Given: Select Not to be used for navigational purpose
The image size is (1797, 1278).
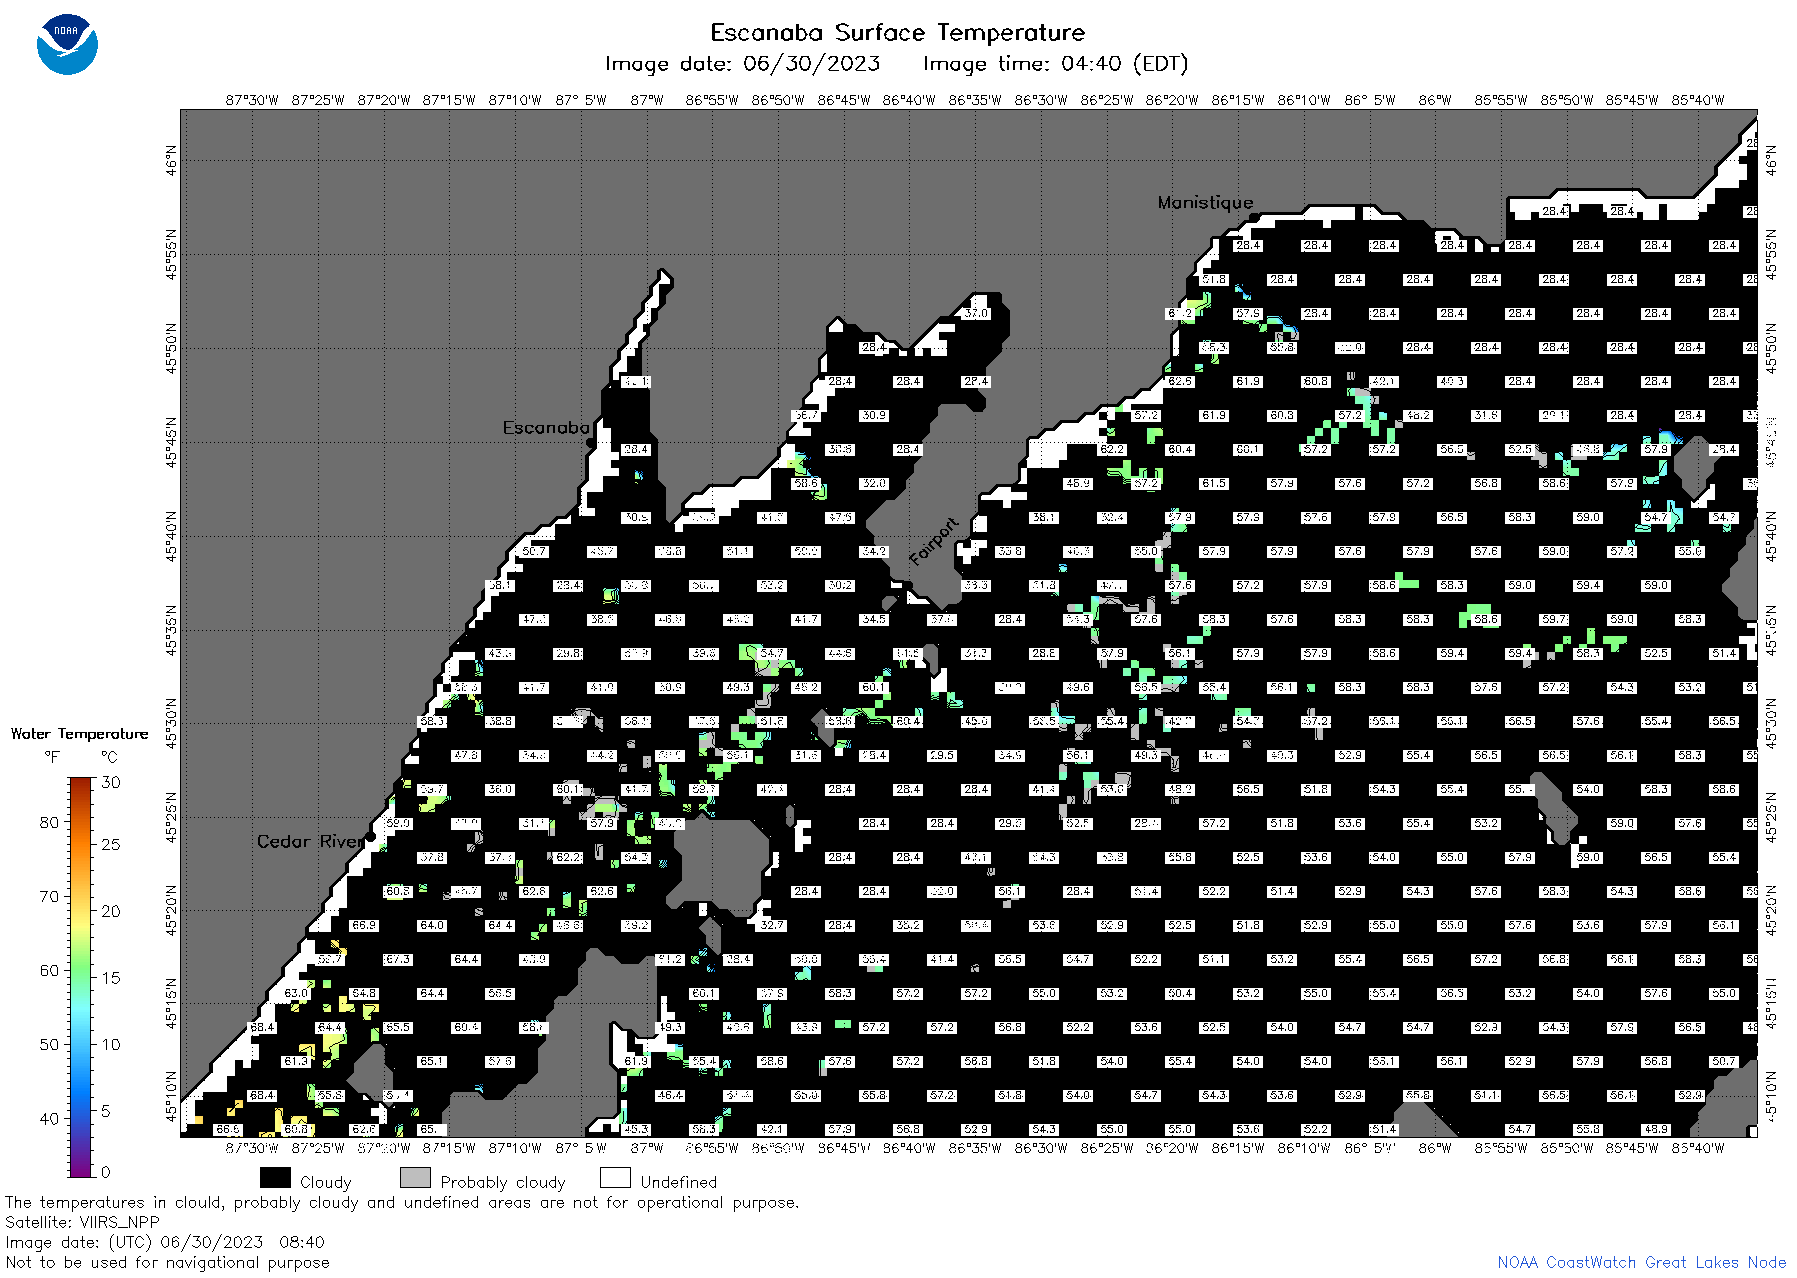Looking at the screenshot, I should click(167, 1262).
